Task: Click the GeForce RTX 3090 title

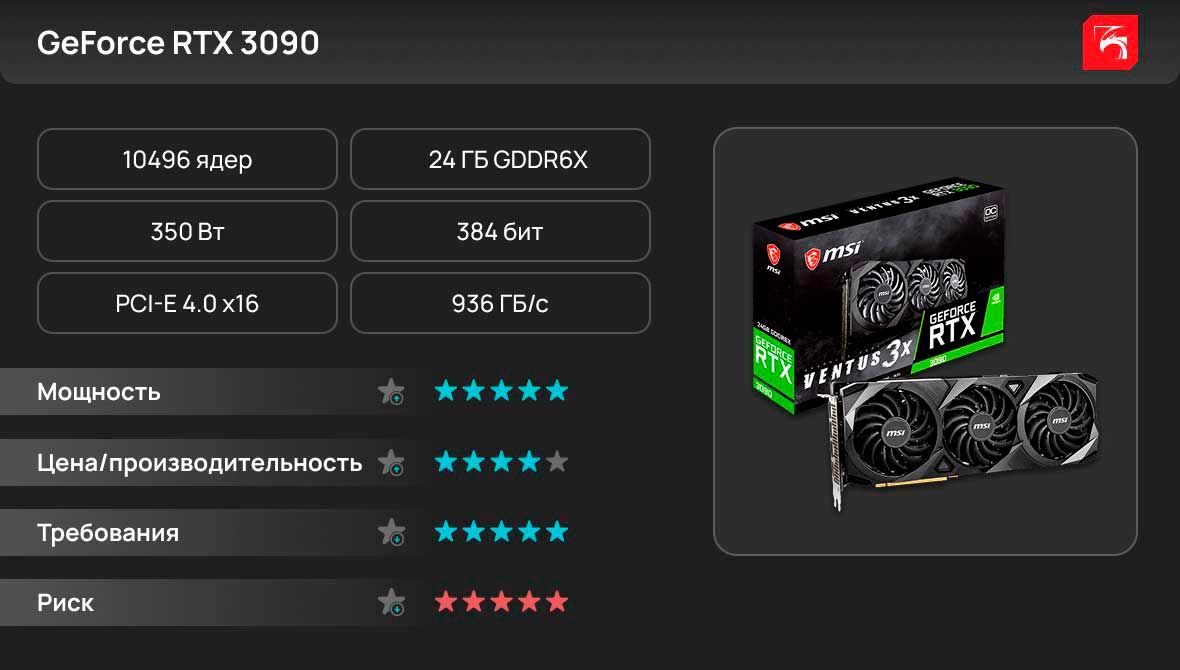Action: click(x=178, y=43)
